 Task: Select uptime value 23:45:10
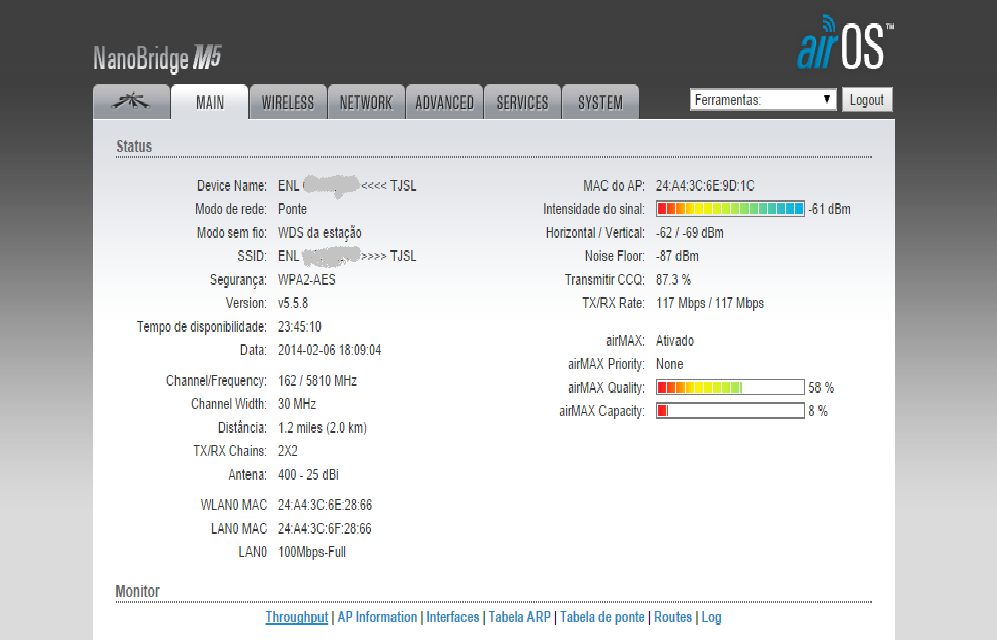tap(299, 327)
